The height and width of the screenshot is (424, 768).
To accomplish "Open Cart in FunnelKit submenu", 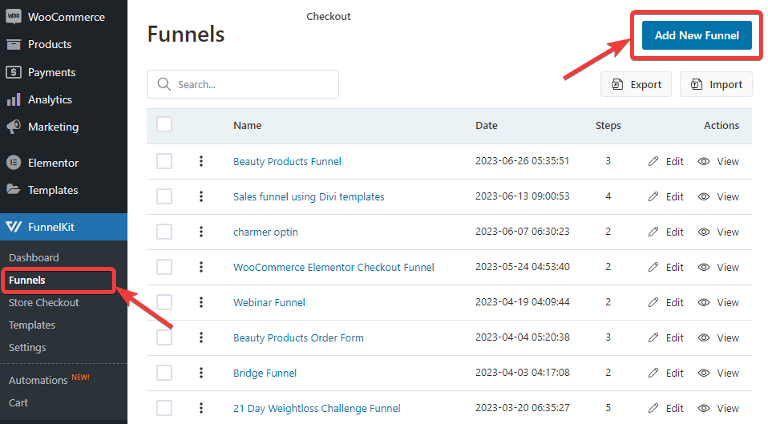I will (x=18, y=402).
